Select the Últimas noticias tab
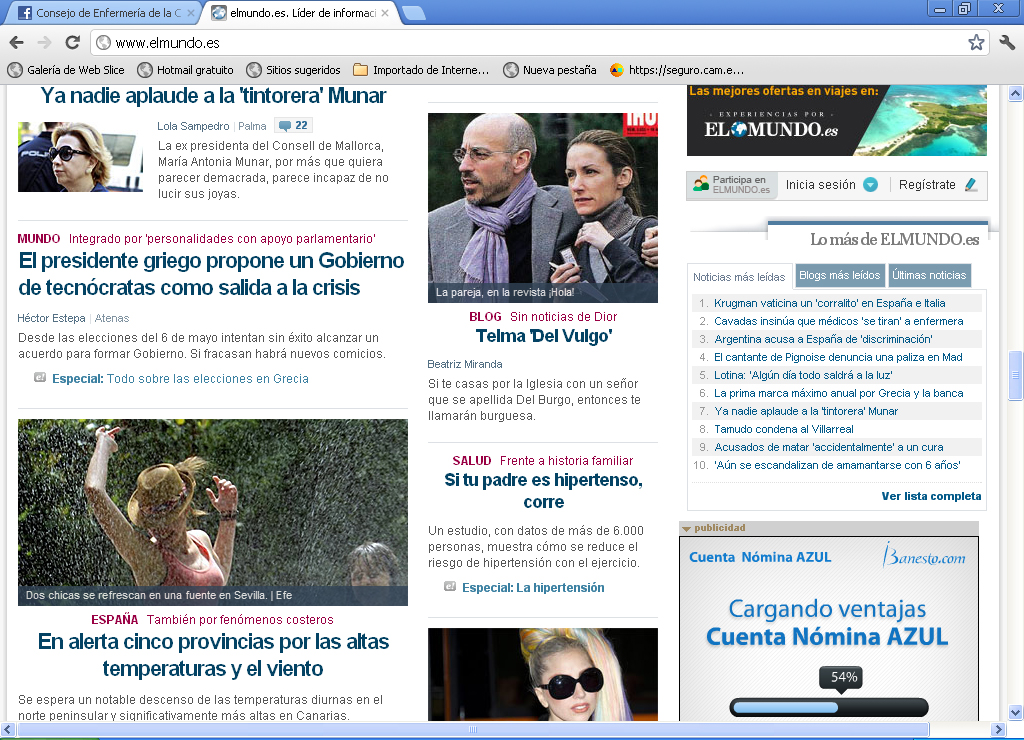1024x740 pixels. 928,276
